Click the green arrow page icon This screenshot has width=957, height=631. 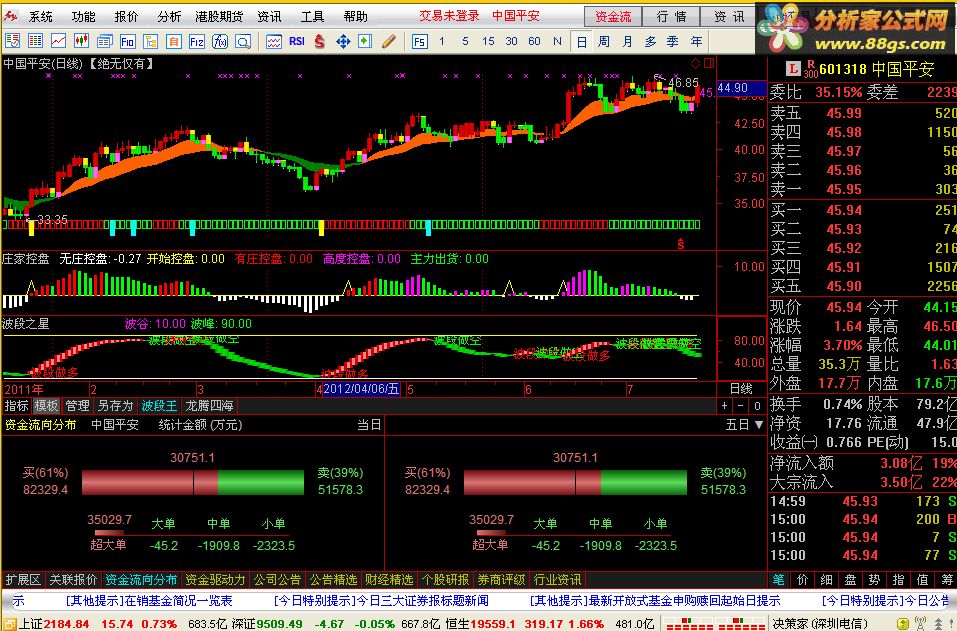click(365, 41)
